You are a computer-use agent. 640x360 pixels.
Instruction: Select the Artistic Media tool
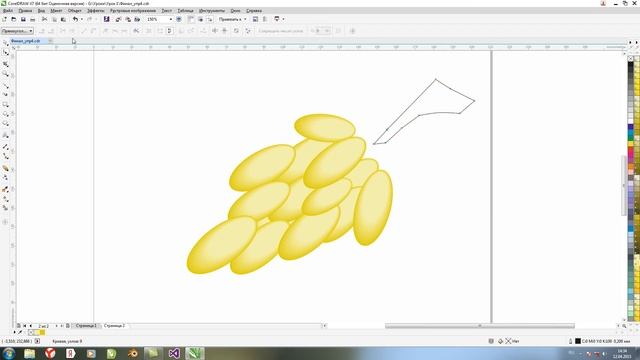pos(5,94)
